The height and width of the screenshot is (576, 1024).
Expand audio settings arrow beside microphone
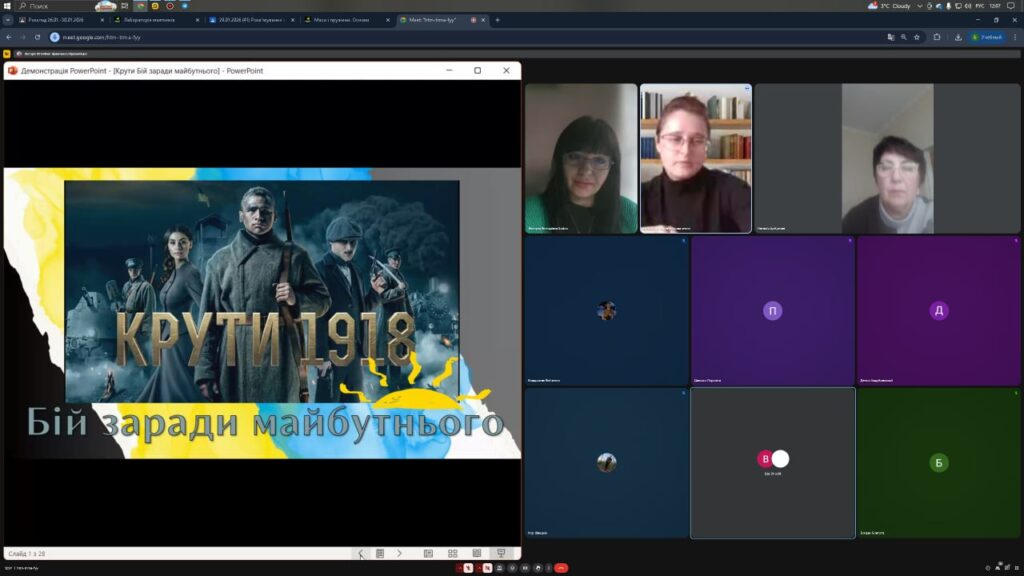(x=459, y=568)
